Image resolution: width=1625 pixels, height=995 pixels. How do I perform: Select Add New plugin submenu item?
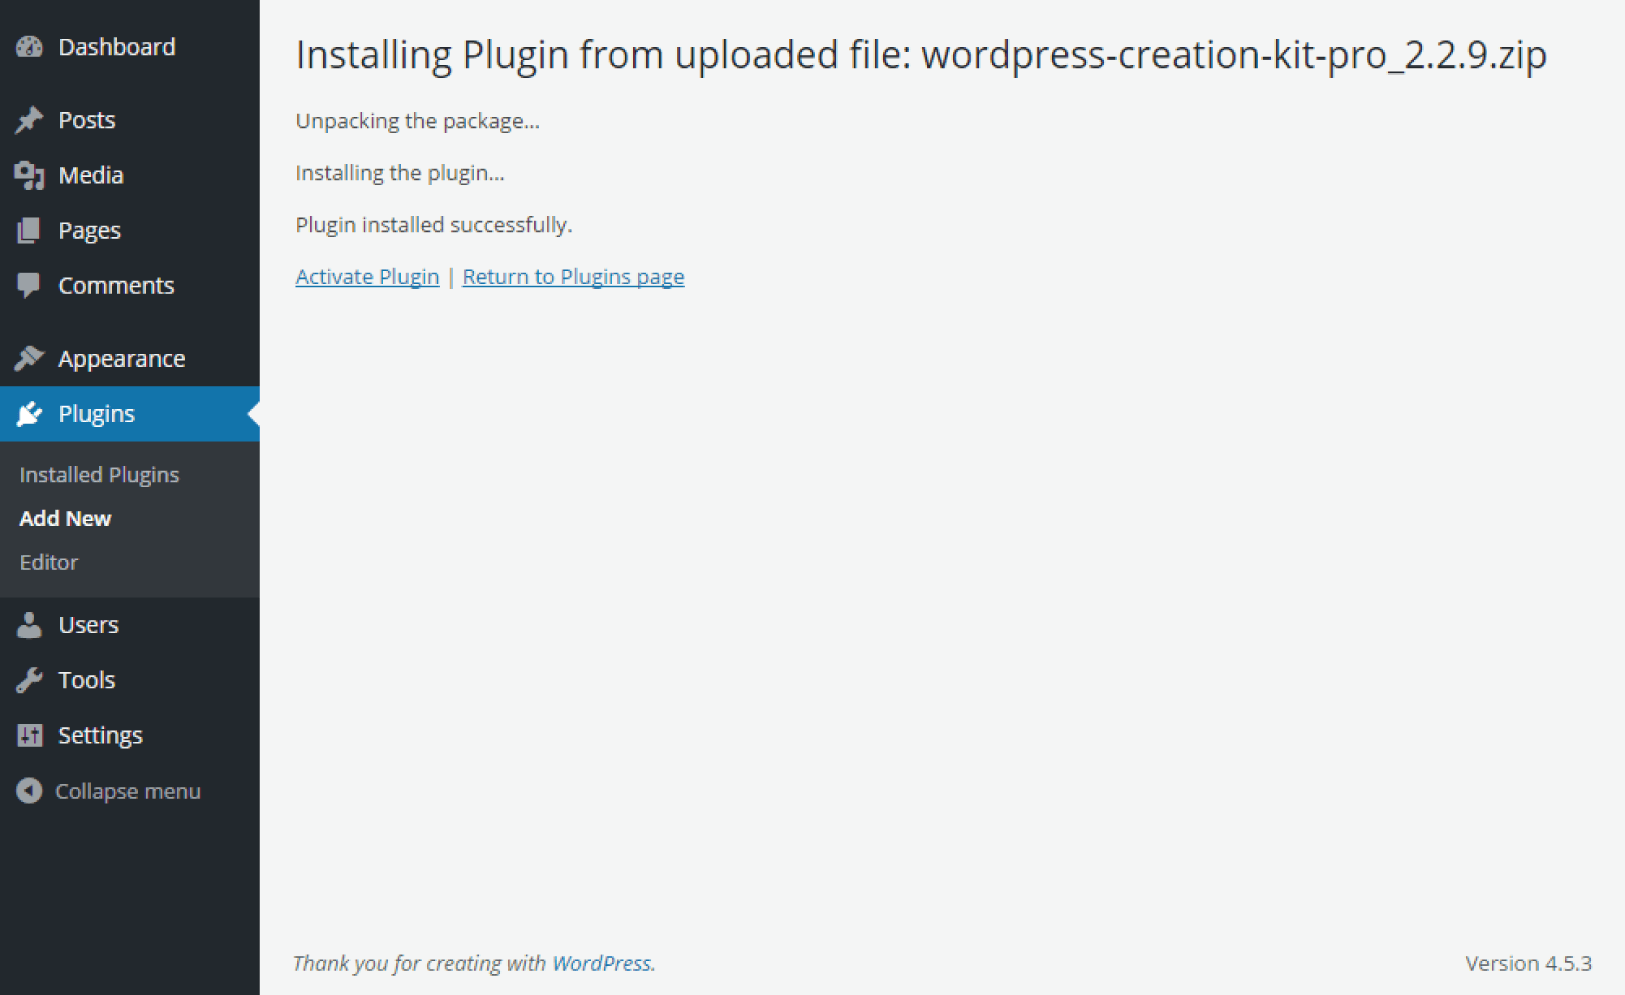click(65, 519)
